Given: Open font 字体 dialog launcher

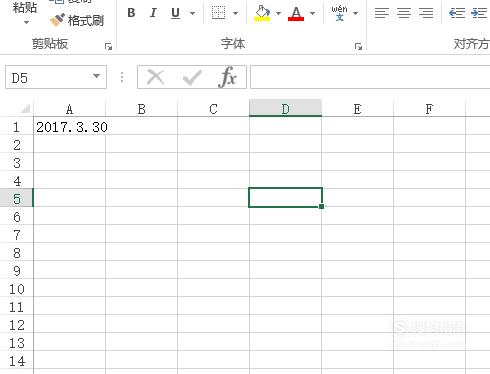Looking at the screenshot, I should pos(358,46).
